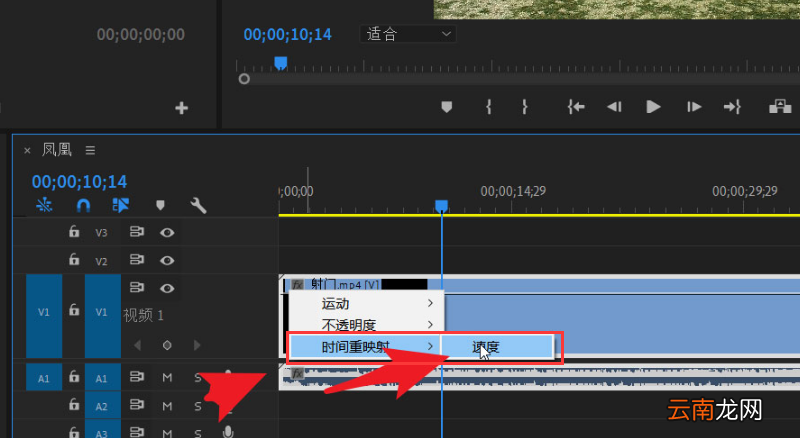Step forward one frame
The height and width of the screenshot is (438, 800).
pos(693,107)
